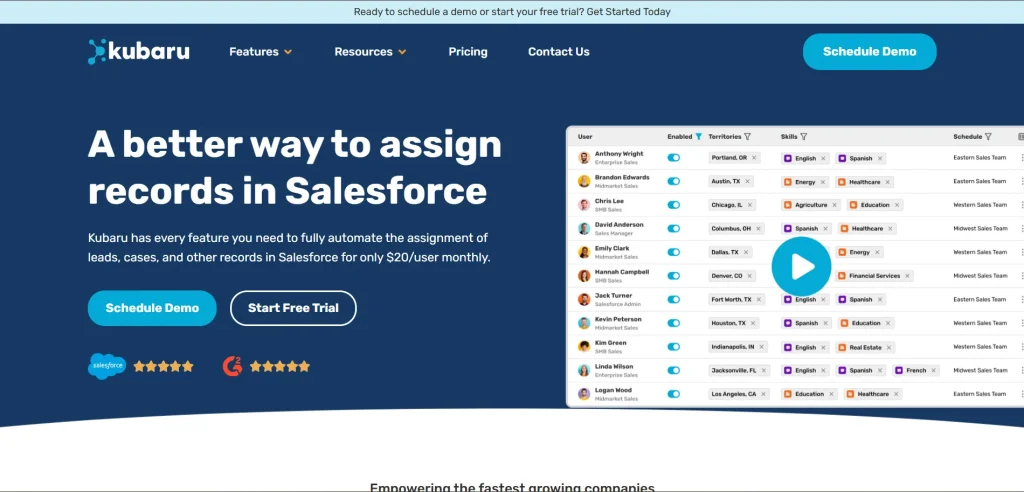Click the Kubaru logo
The width and height of the screenshot is (1024, 492).
pyautogui.click(x=139, y=52)
